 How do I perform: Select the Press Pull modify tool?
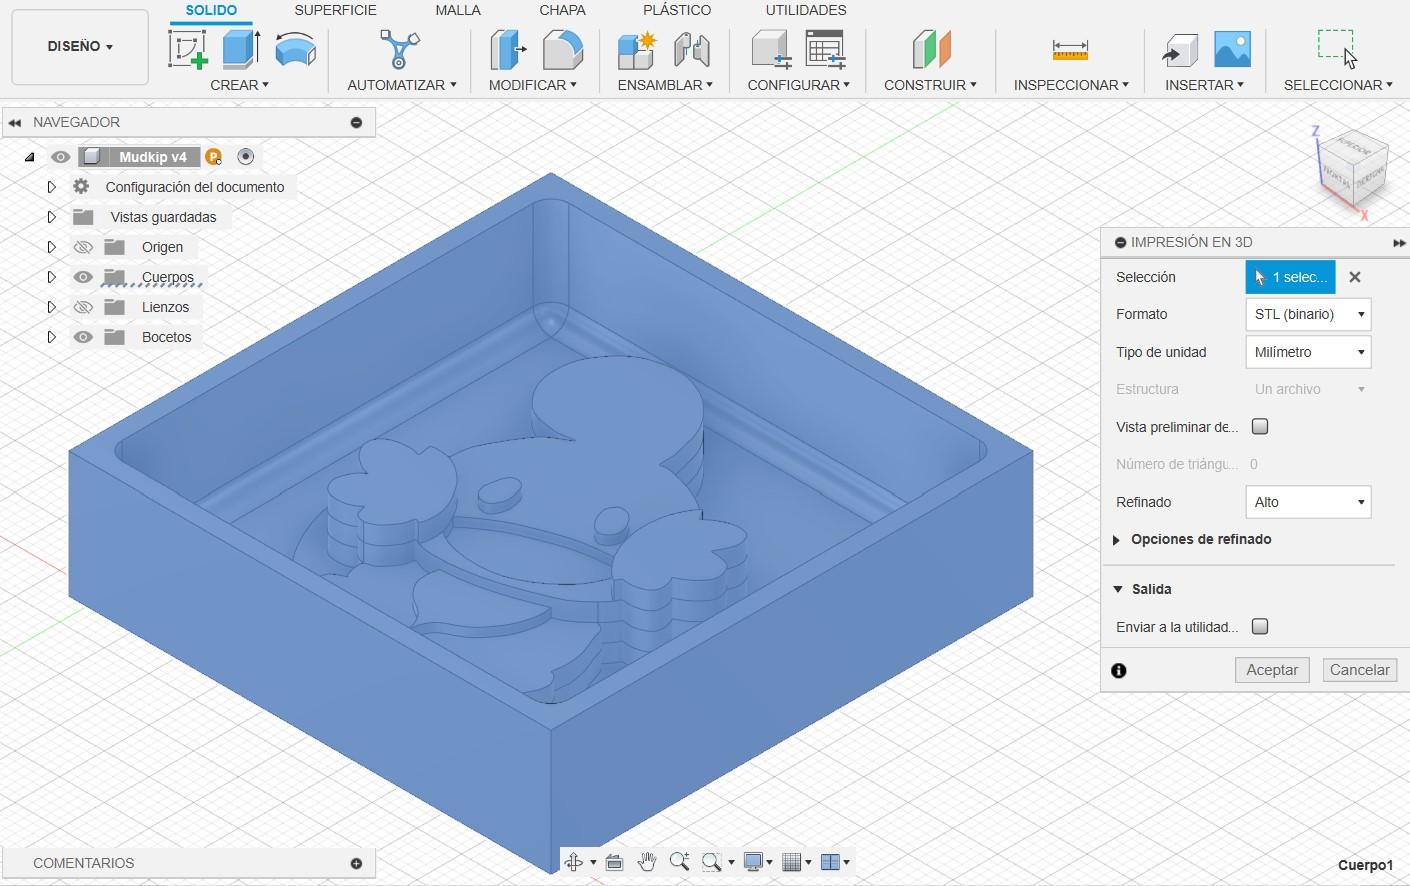pyautogui.click(x=508, y=49)
